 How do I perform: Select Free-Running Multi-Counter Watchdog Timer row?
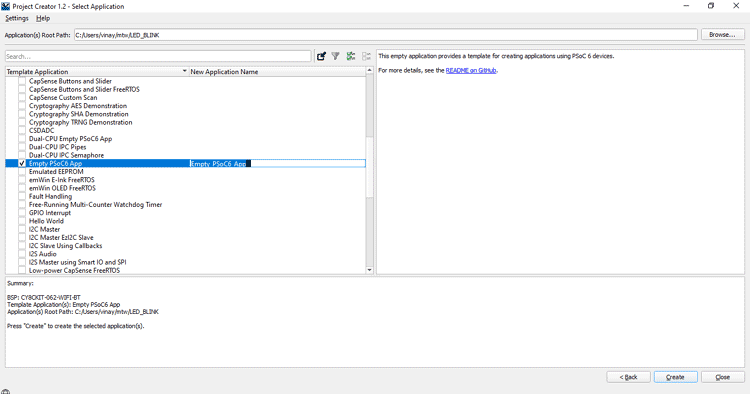[95, 205]
